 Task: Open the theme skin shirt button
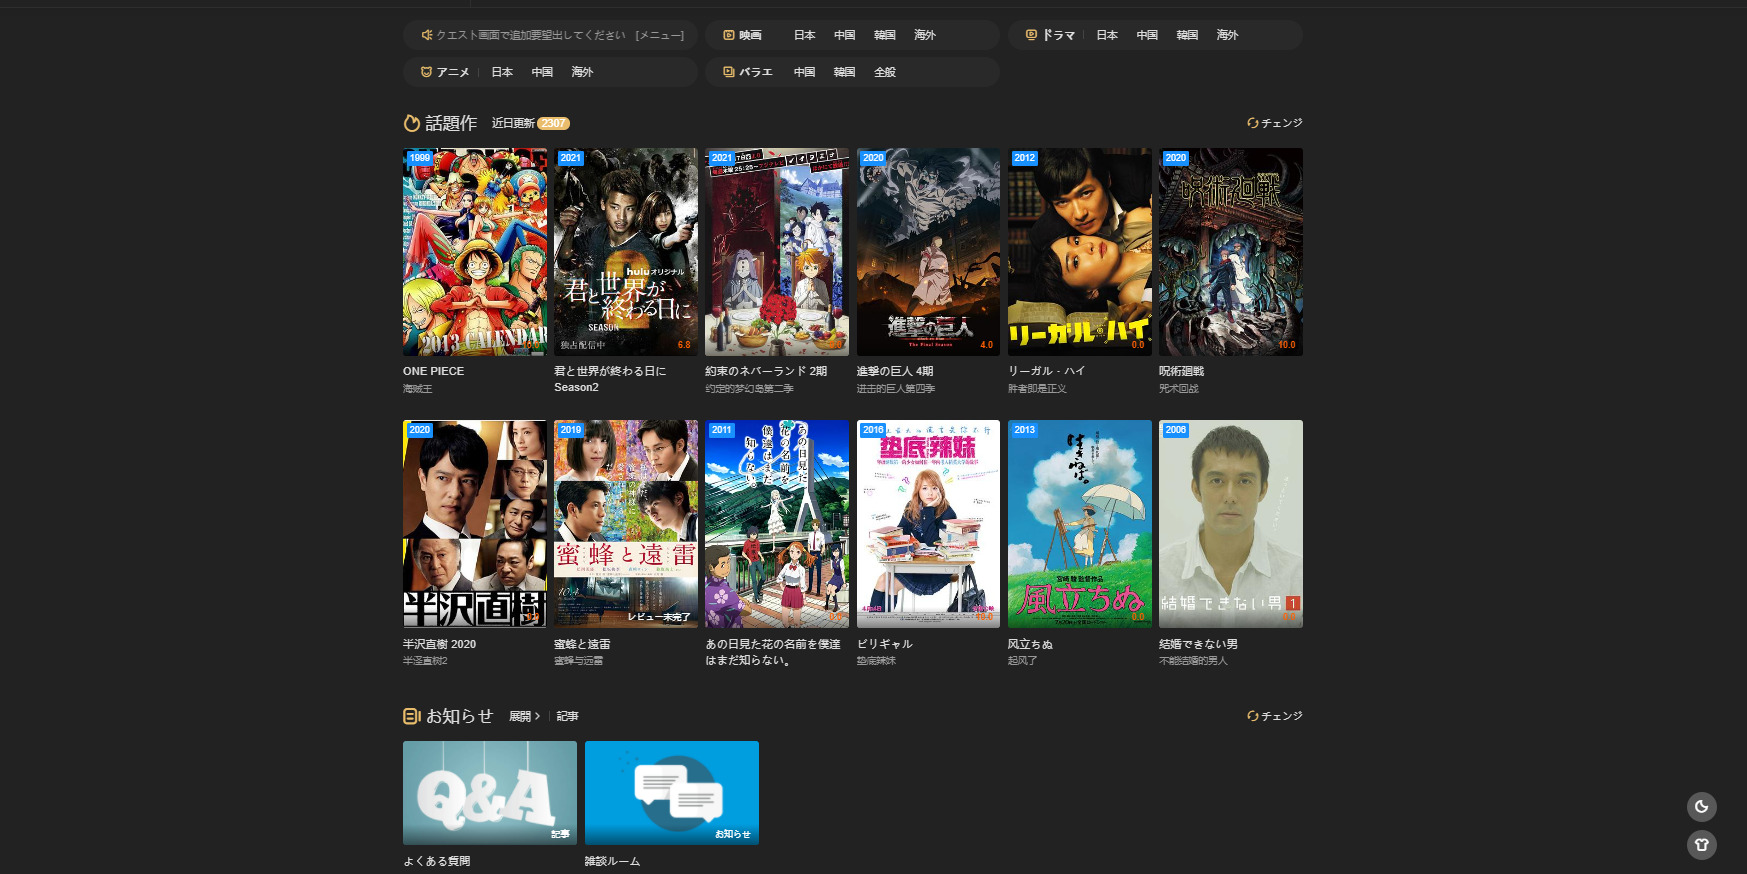1702,845
